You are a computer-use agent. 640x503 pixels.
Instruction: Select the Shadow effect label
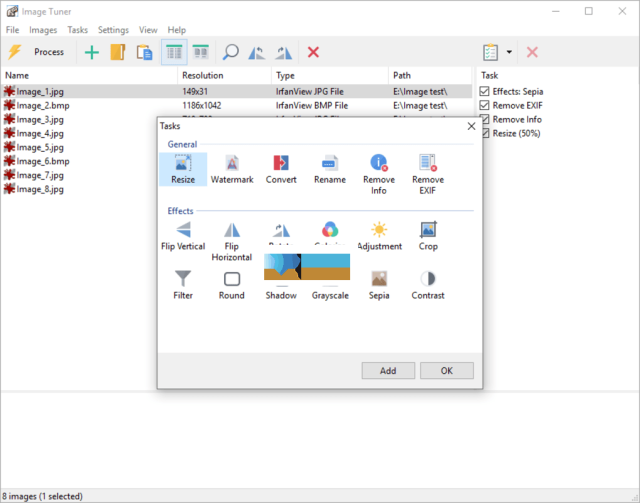[x=281, y=296]
